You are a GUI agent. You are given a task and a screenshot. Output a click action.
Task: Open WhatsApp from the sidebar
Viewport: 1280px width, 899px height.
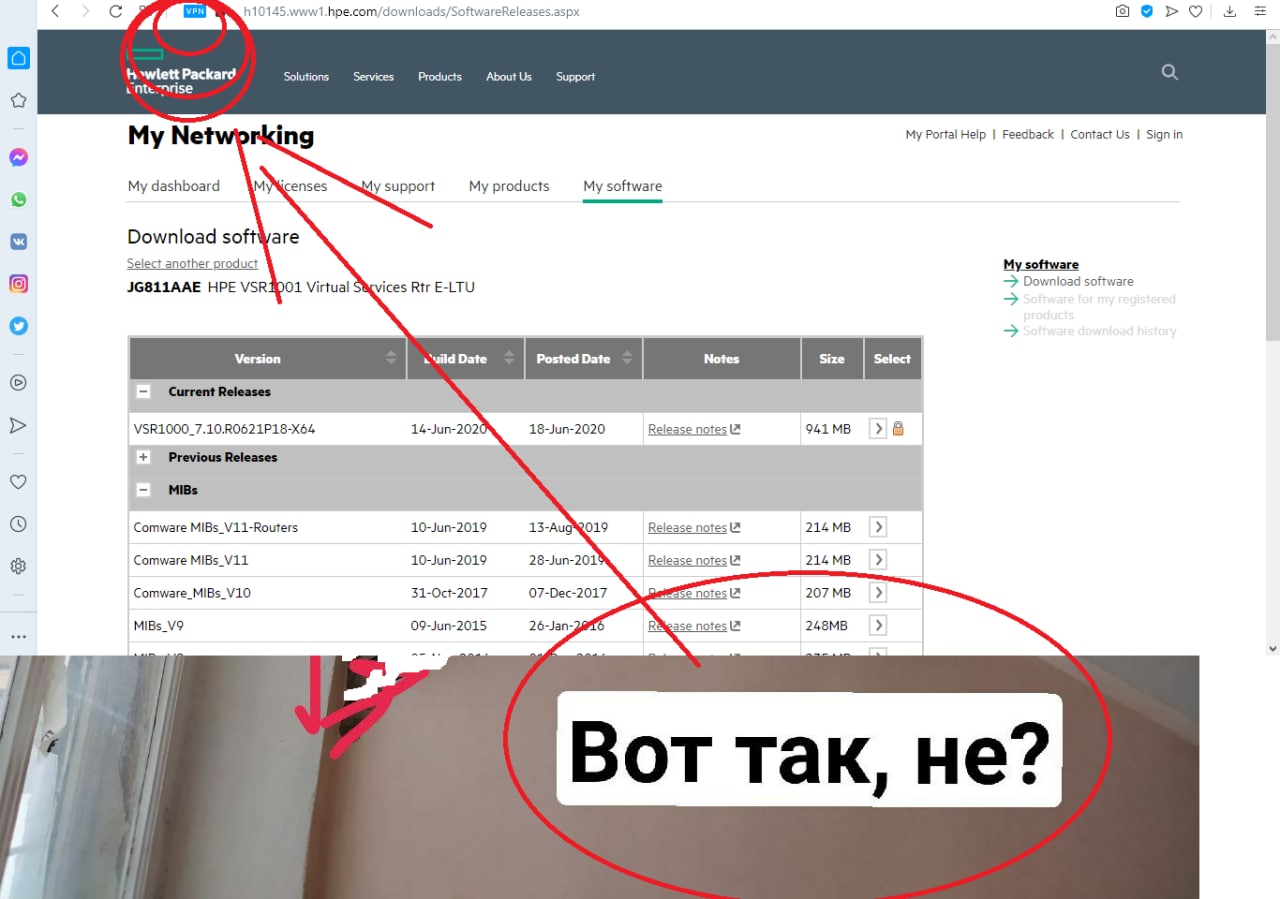tap(18, 200)
